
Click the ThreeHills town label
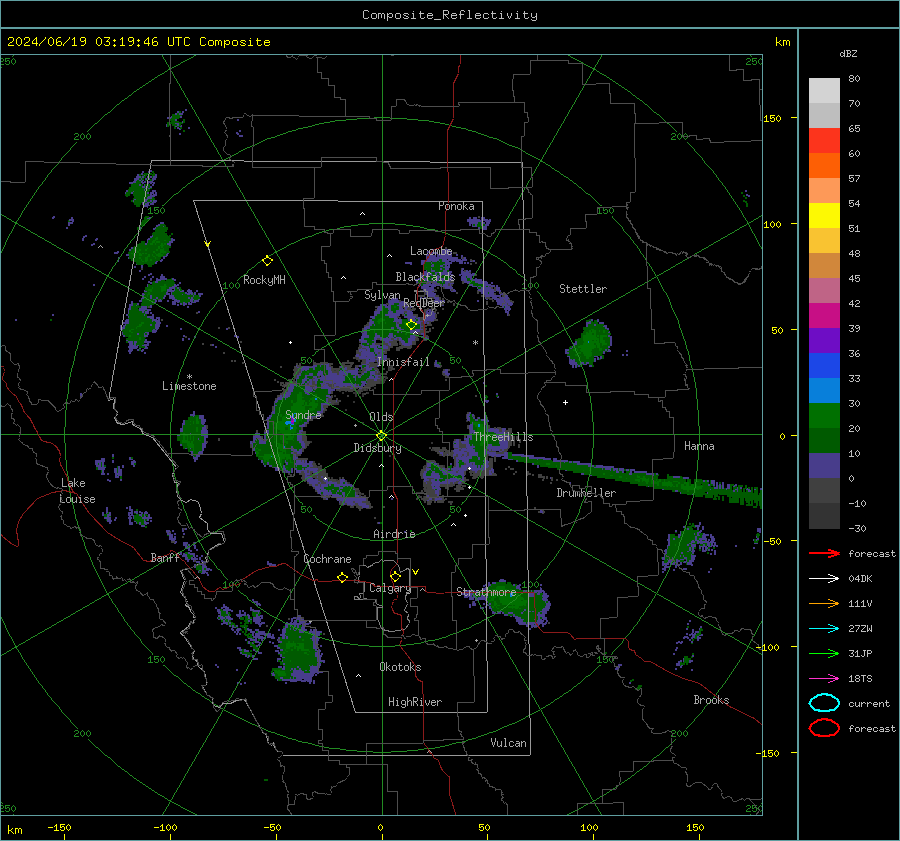pyautogui.click(x=503, y=437)
